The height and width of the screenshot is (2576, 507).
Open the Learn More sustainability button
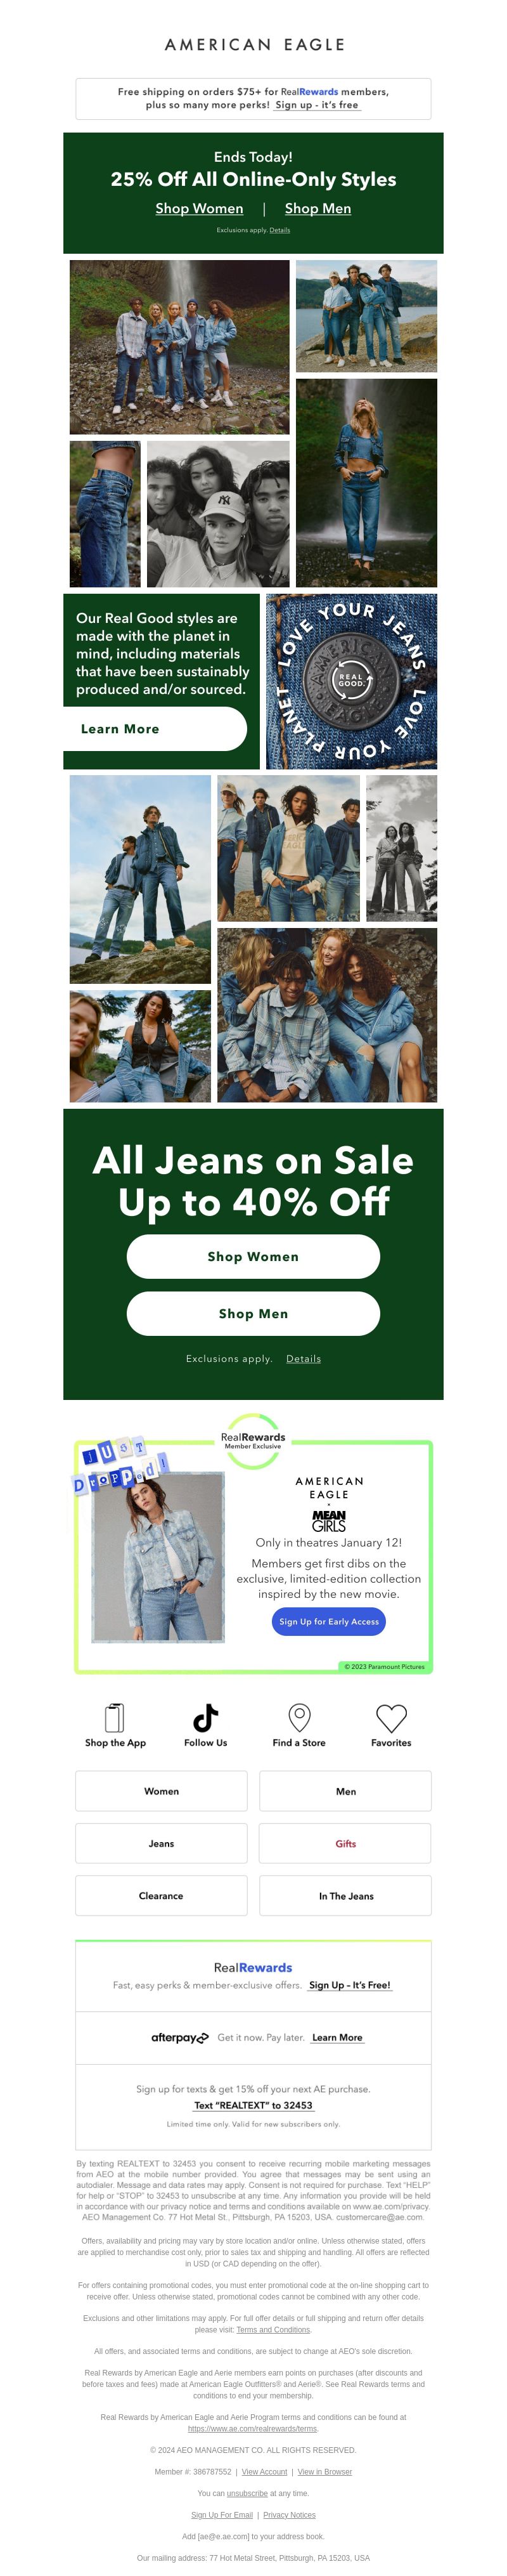coord(155,729)
